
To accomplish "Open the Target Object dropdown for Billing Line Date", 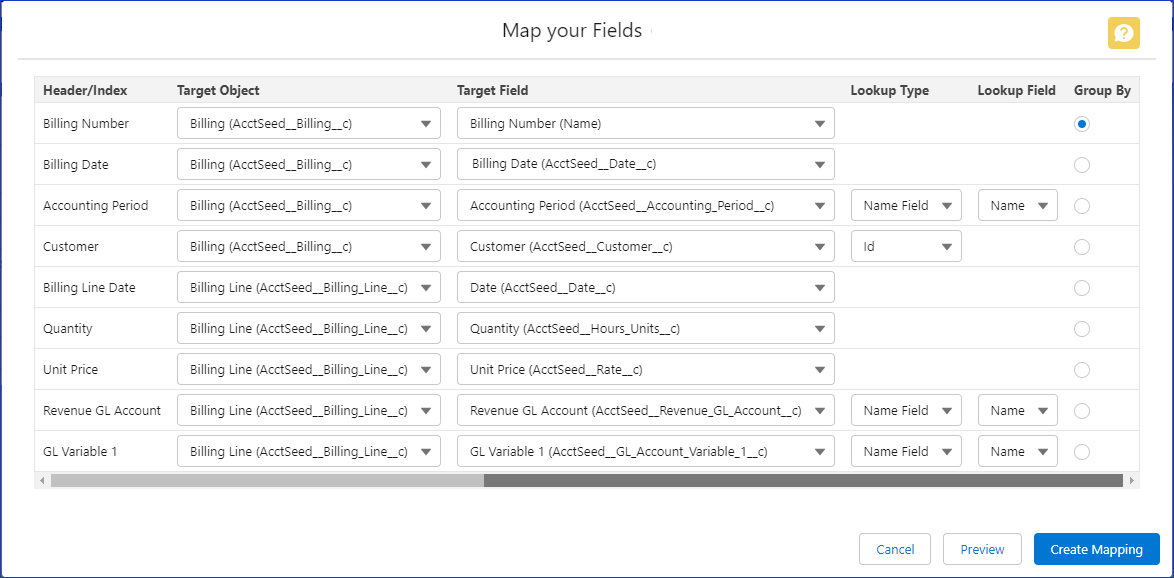I will click(308, 287).
